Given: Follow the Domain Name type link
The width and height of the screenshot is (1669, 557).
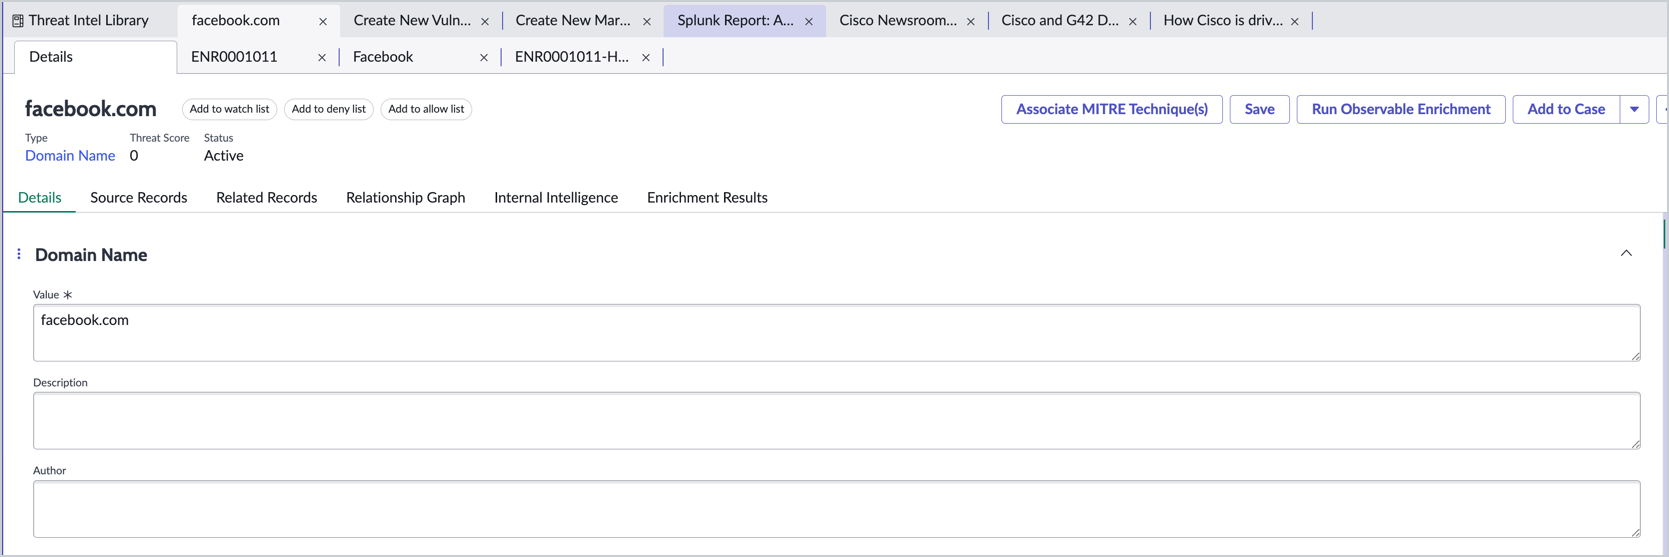Looking at the screenshot, I should (x=70, y=156).
